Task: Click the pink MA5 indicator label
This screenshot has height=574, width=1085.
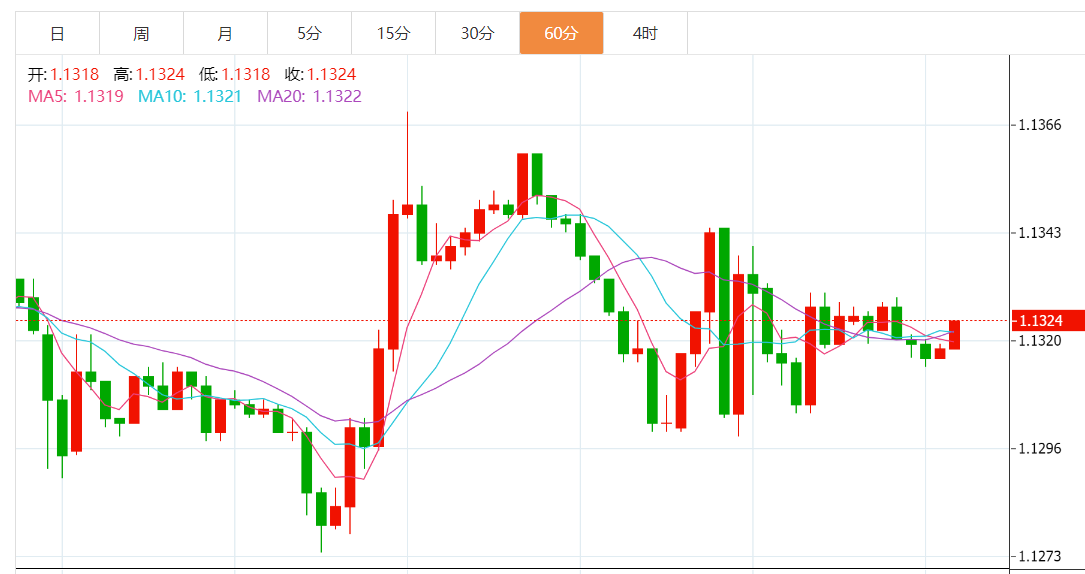Action: pyautogui.click(x=76, y=96)
